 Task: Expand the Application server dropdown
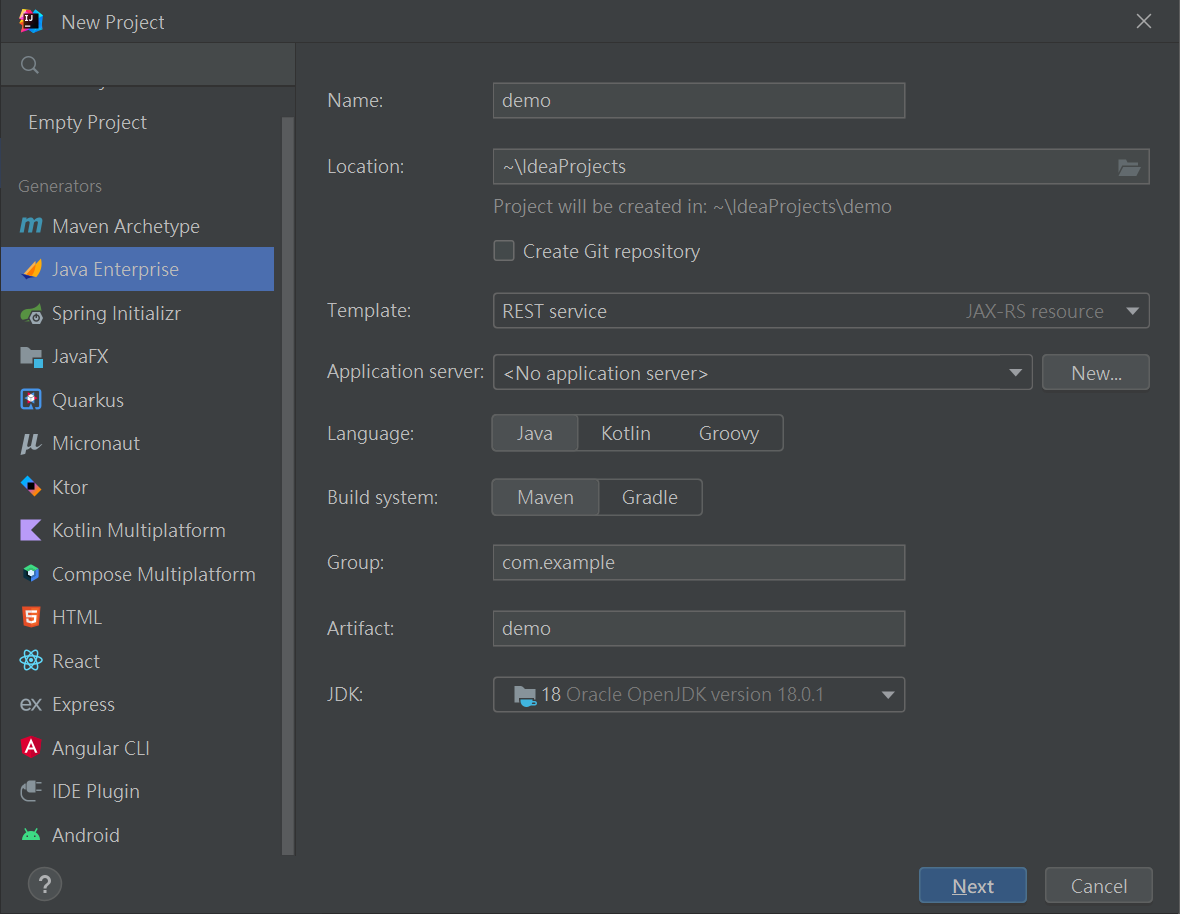point(1014,373)
